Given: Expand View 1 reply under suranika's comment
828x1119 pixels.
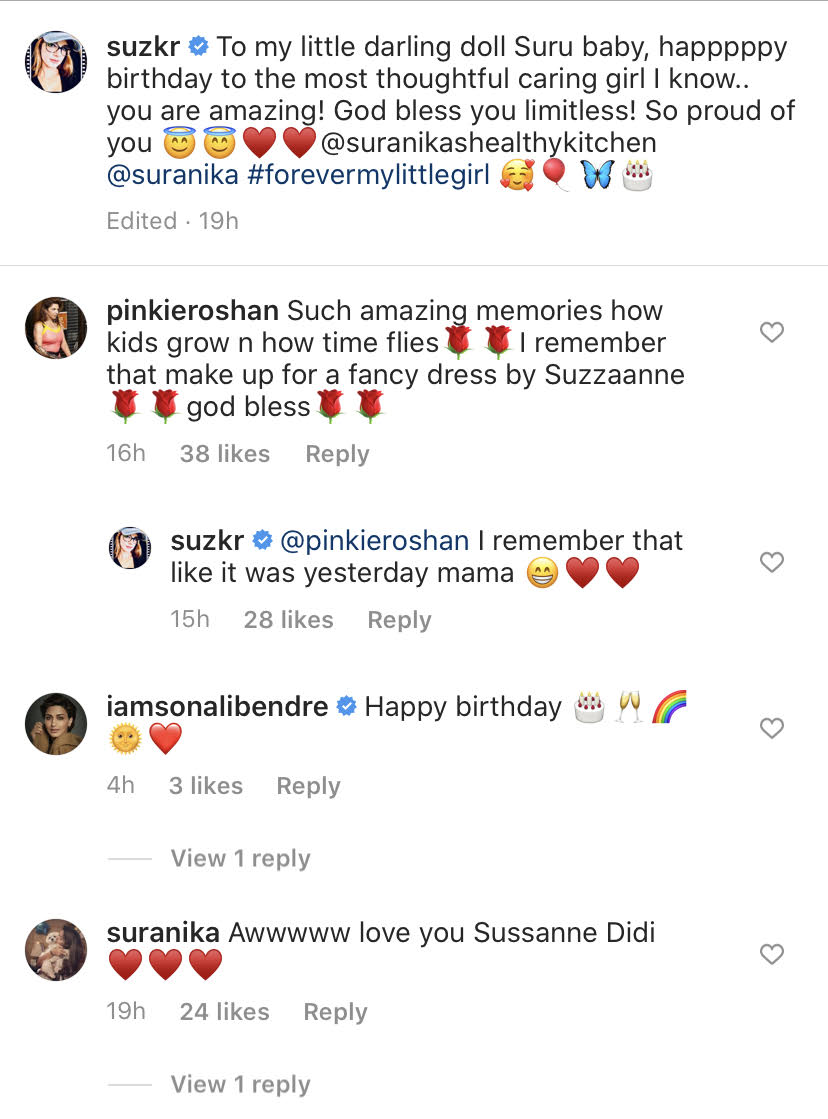Looking at the screenshot, I should [240, 1084].
